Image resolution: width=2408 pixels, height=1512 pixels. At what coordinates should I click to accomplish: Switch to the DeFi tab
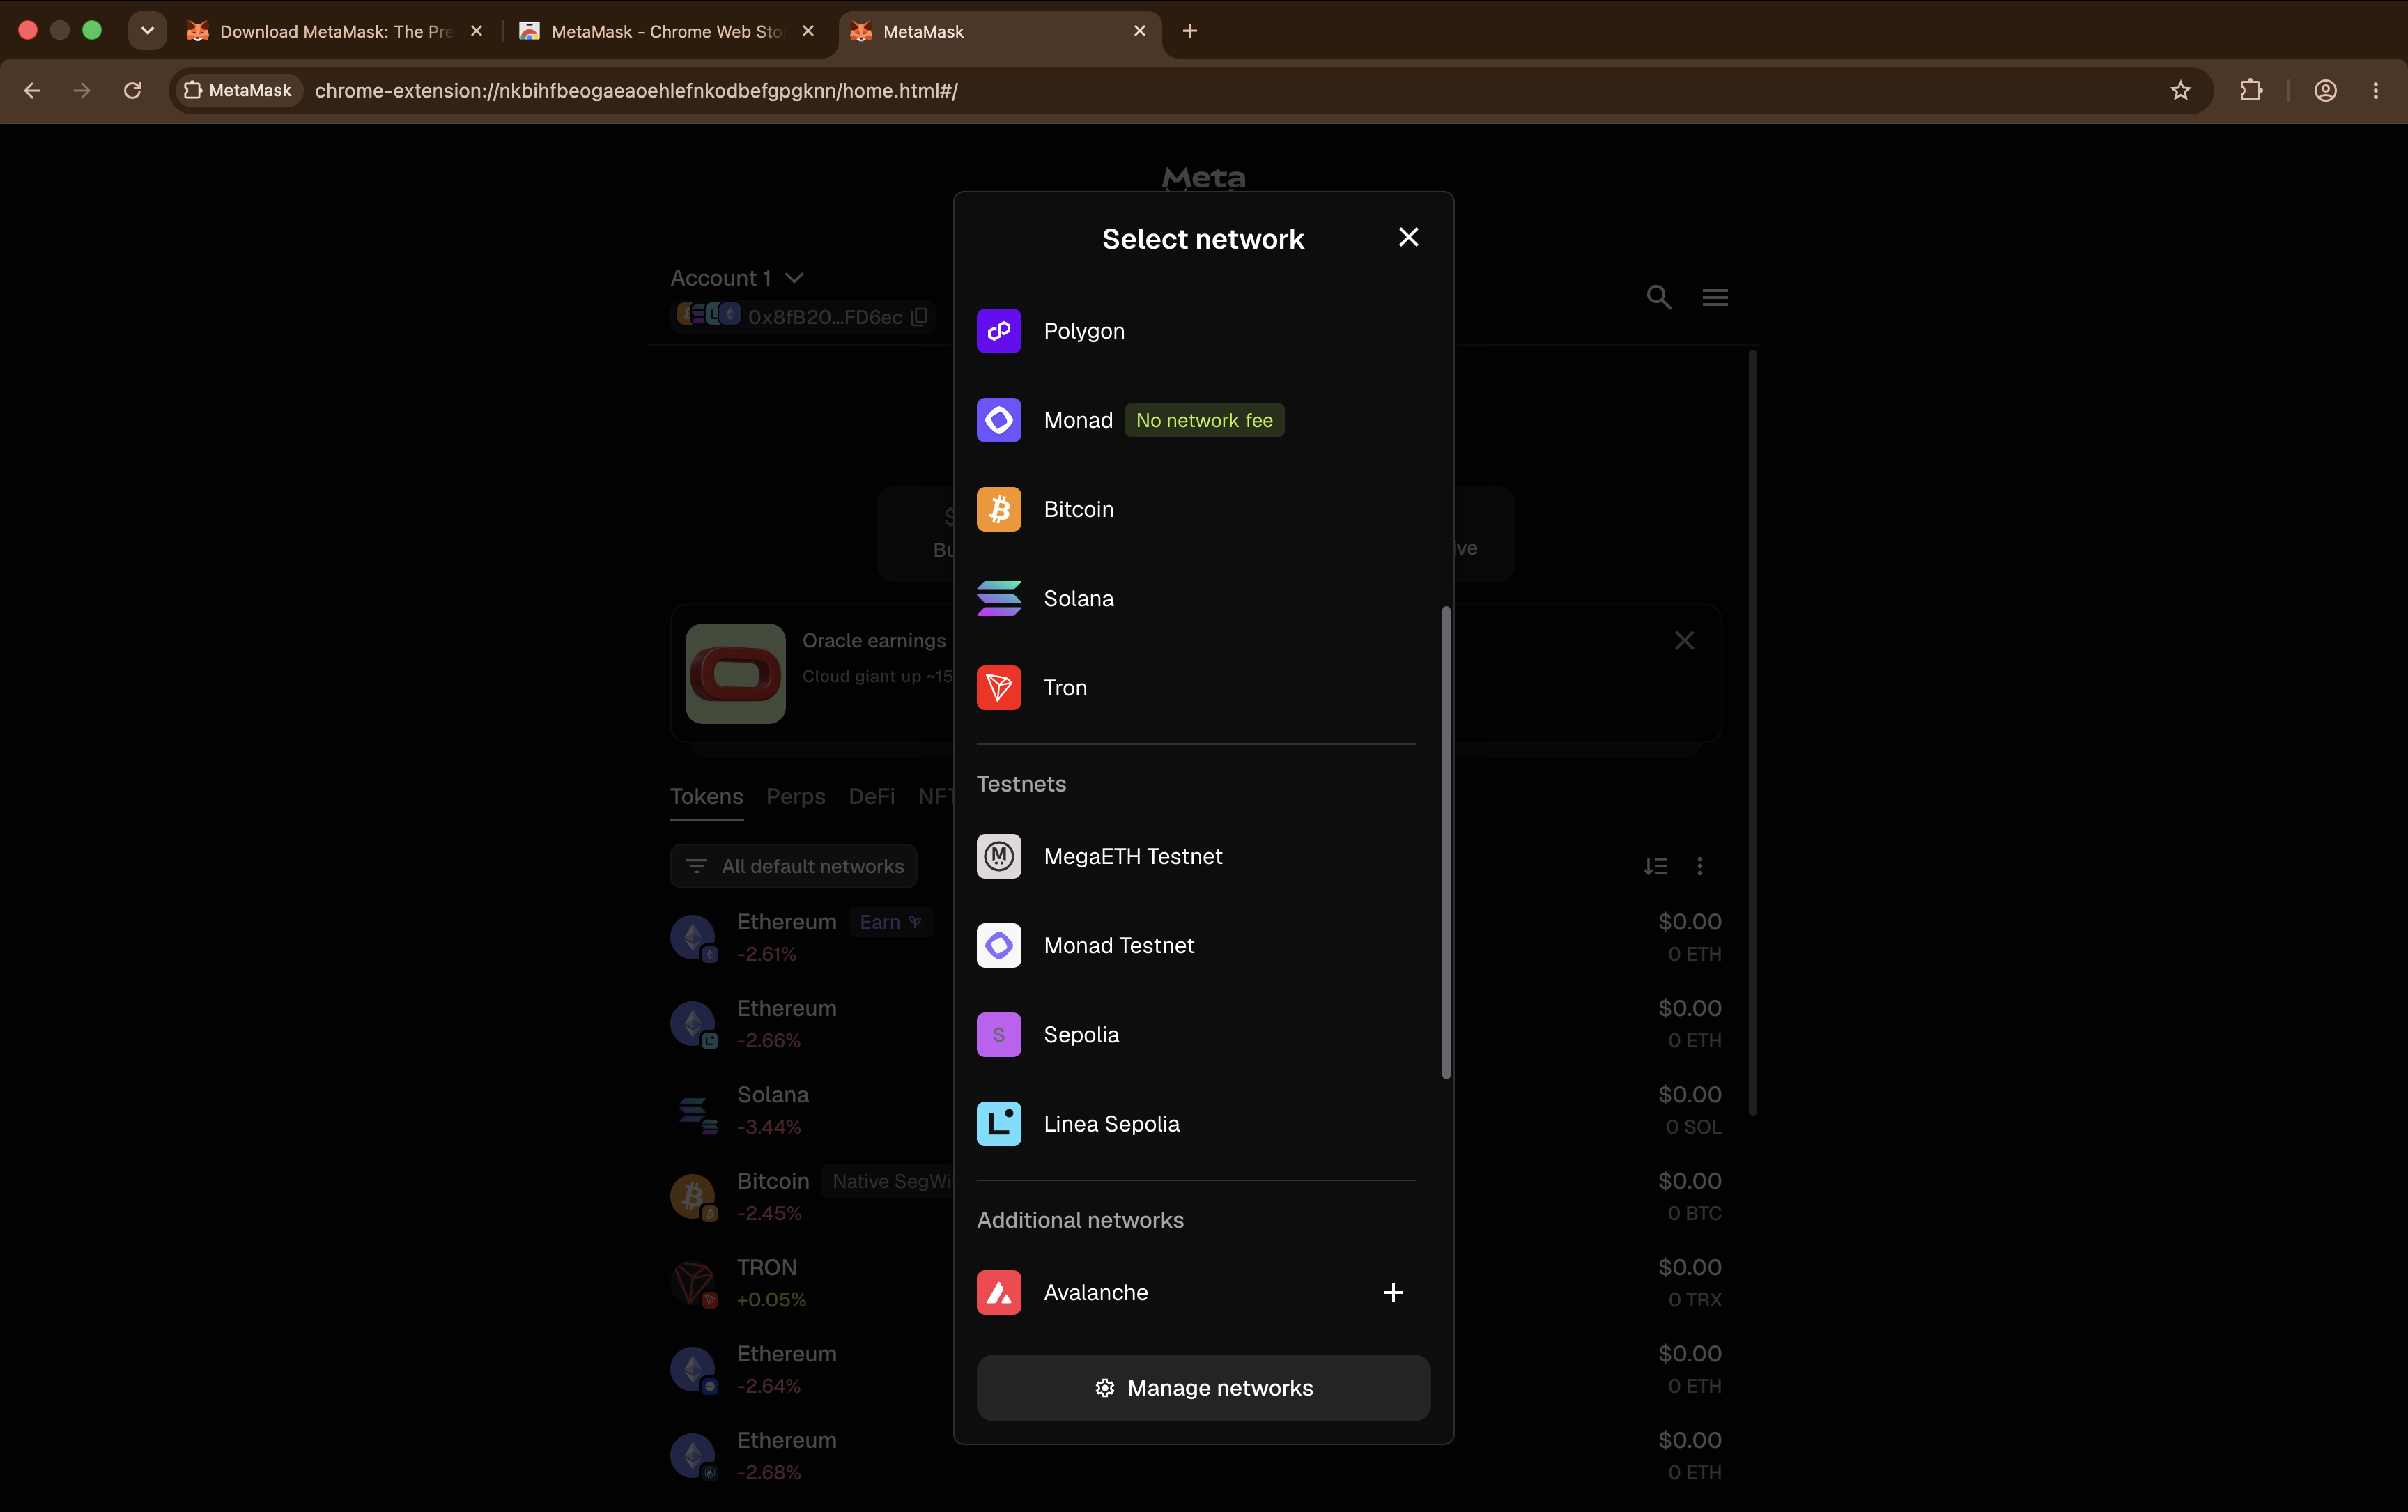(x=871, y=796)
